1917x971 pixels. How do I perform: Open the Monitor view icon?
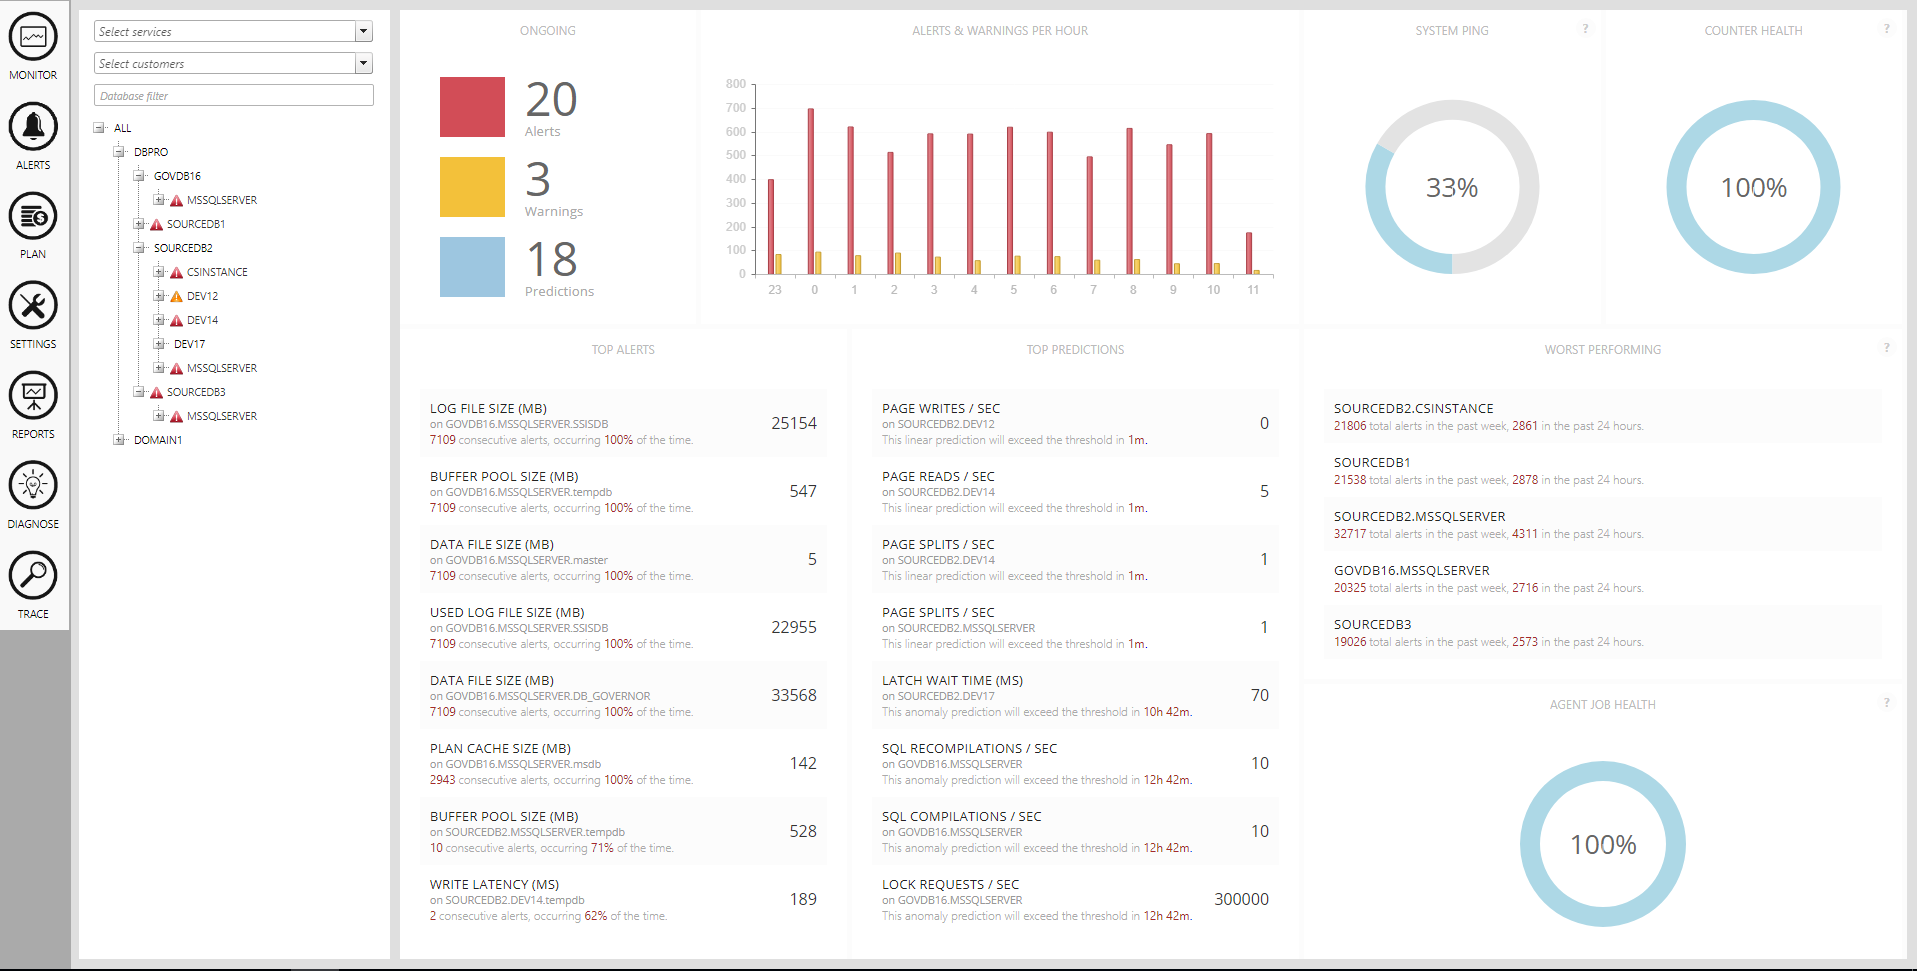(x=33, y=38)
